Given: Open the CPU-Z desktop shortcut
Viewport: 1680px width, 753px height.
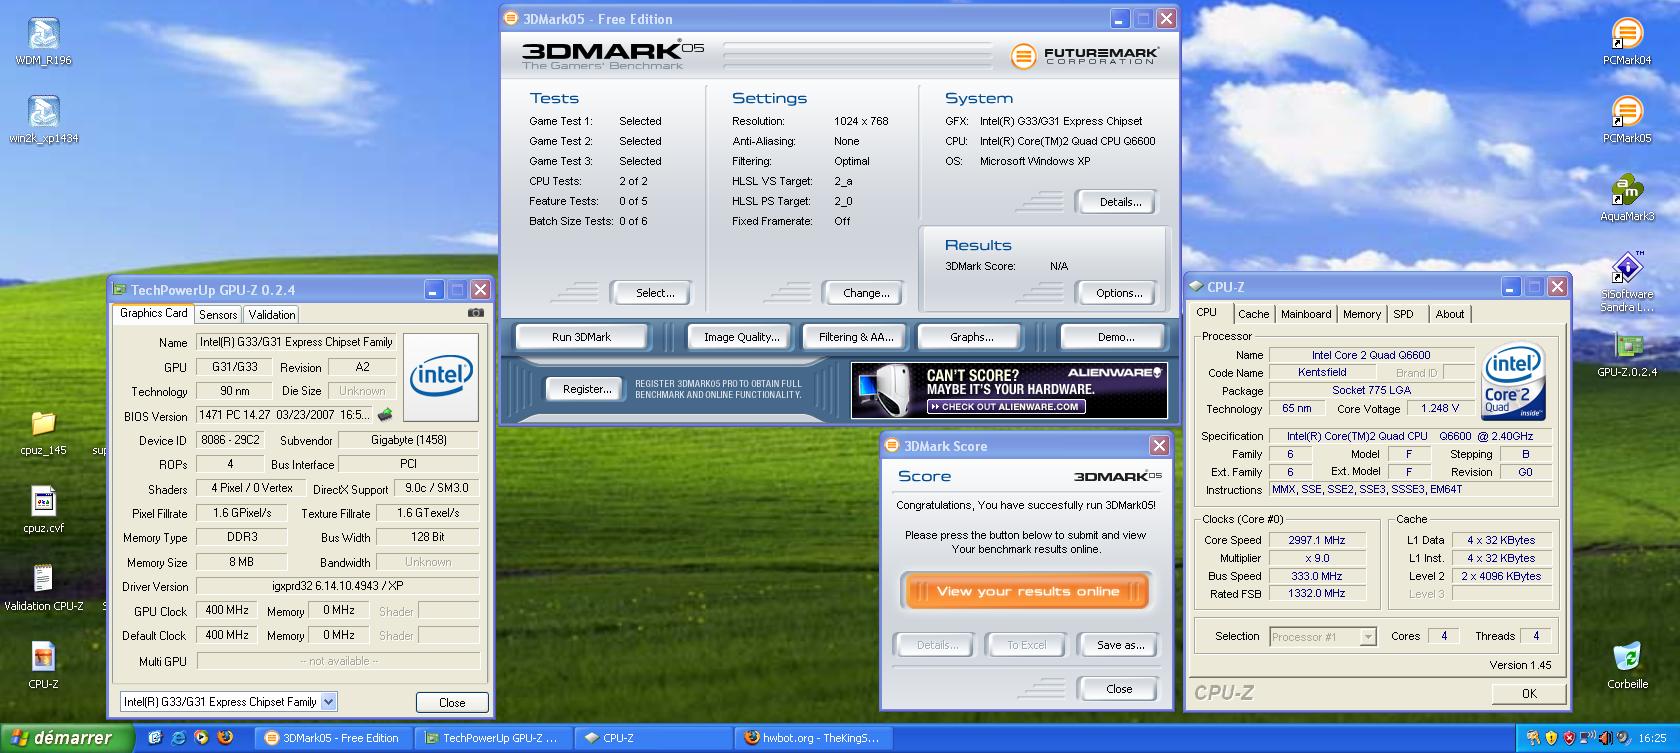Looking at the screenshot, I should click(x=43, y=665).
